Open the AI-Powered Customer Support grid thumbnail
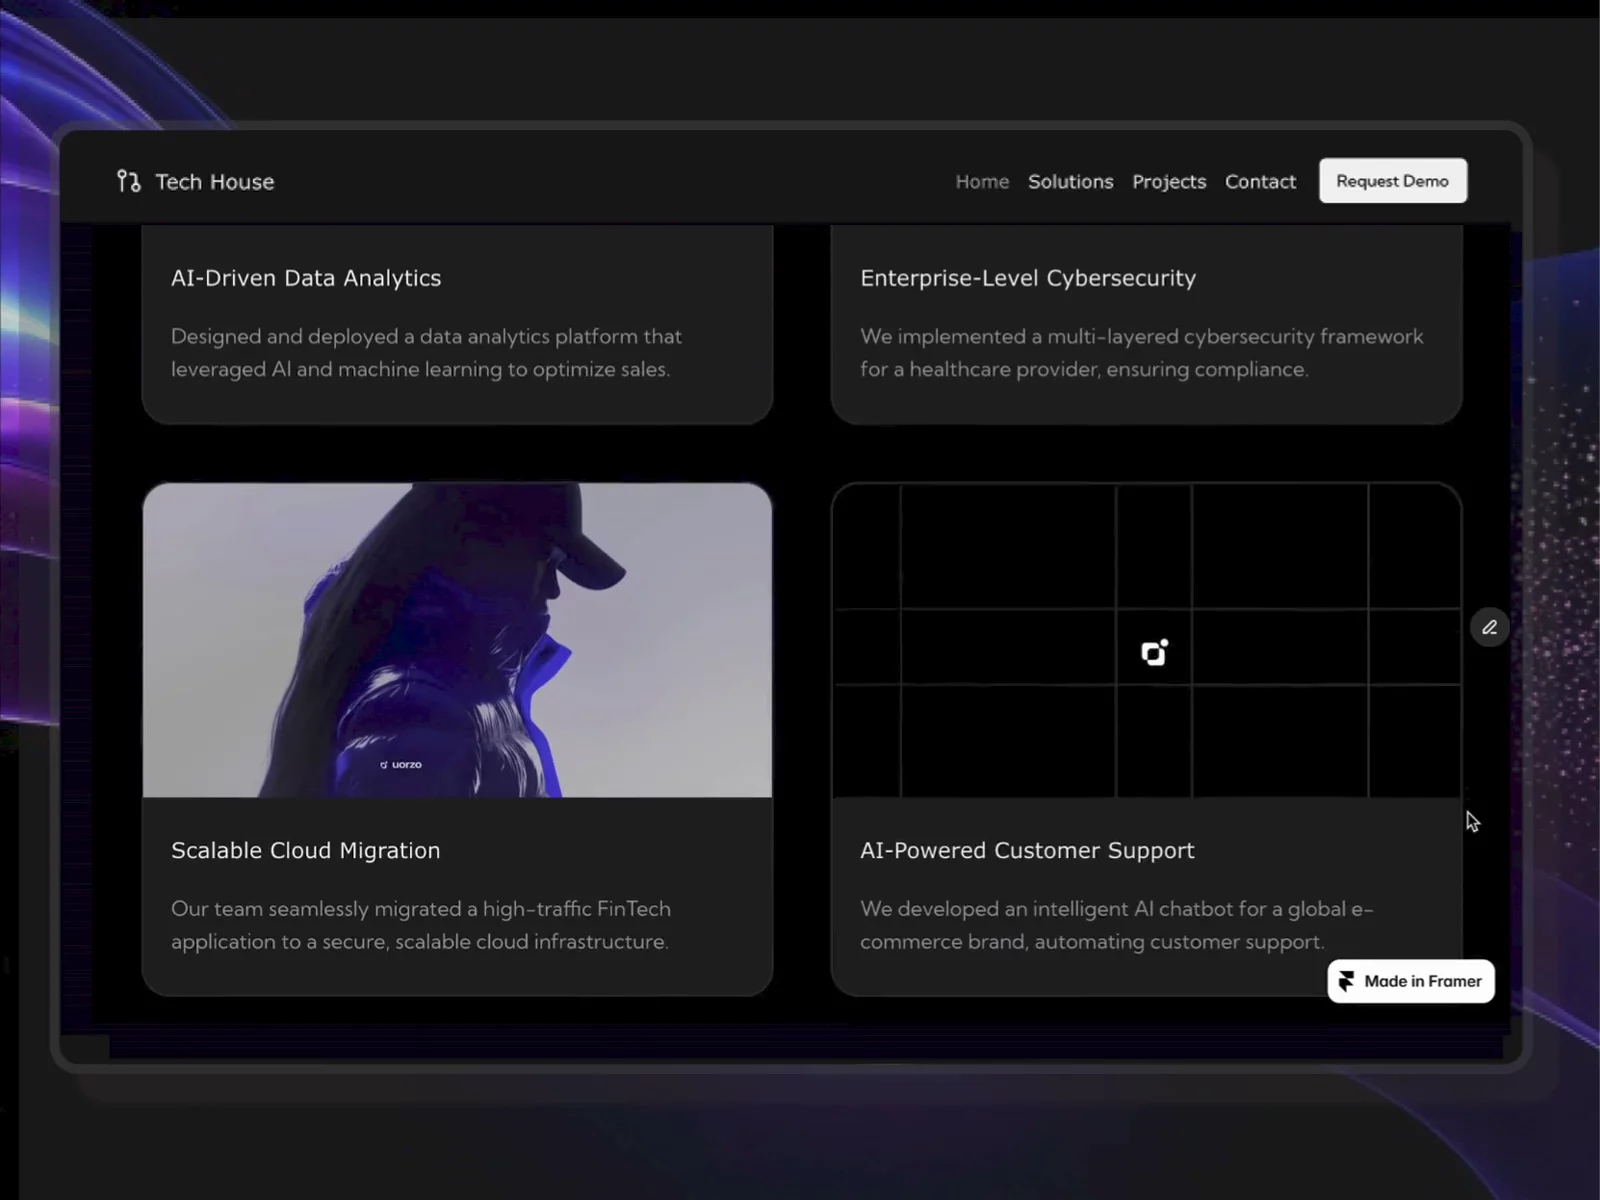The image size is (1600, 1200). pyautogui.click(x=1147, y=640)
